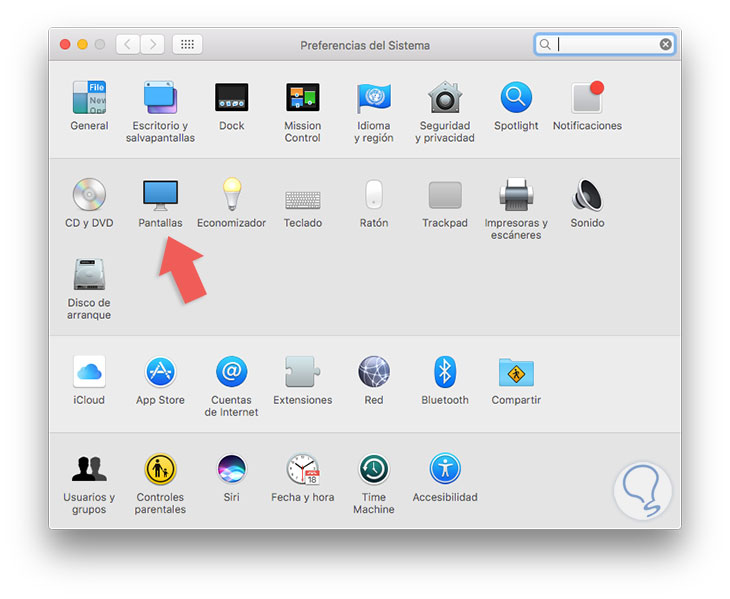This screenshot has width=730, height=599.
Task: Open Siri preferences icon
Action: click(231, 469)
